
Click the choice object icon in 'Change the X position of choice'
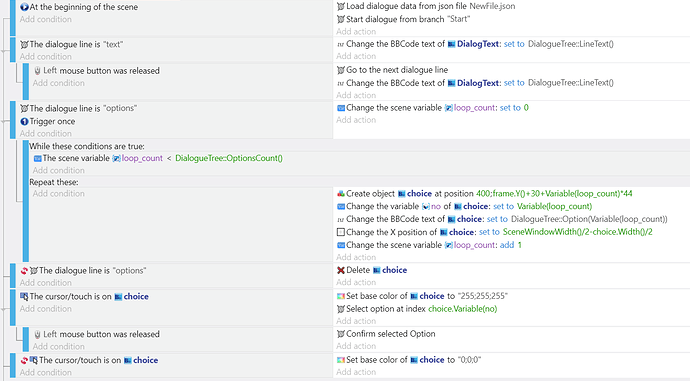point(444,232)
